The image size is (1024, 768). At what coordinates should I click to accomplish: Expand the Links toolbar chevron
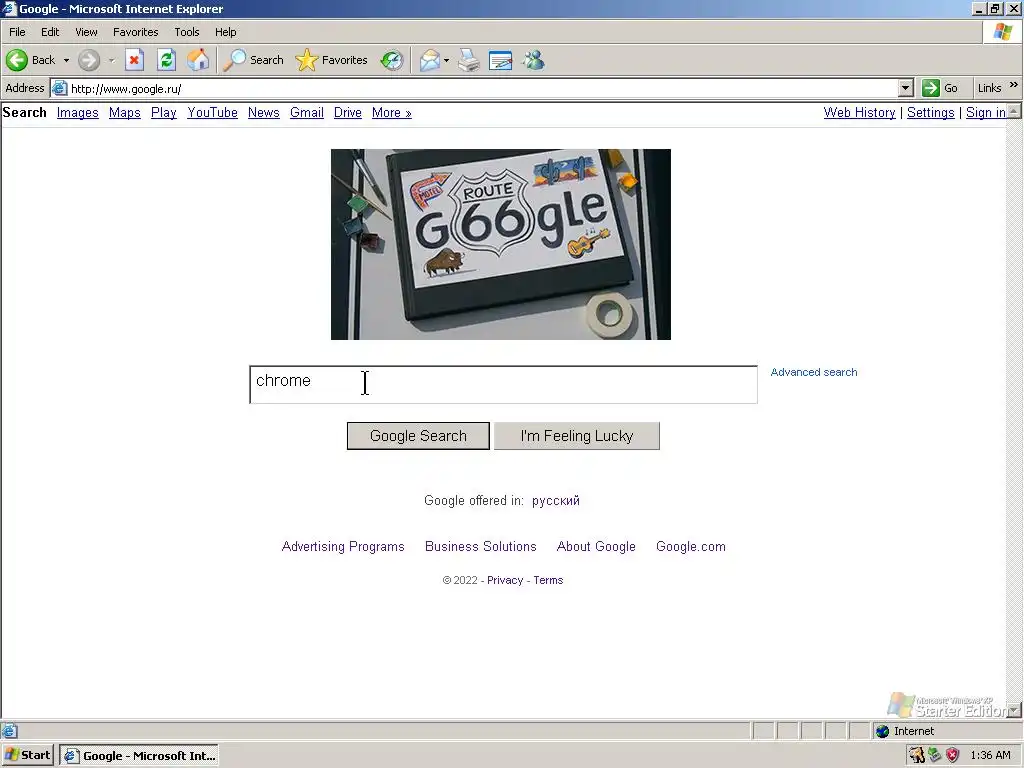[x=1014, y=85]
